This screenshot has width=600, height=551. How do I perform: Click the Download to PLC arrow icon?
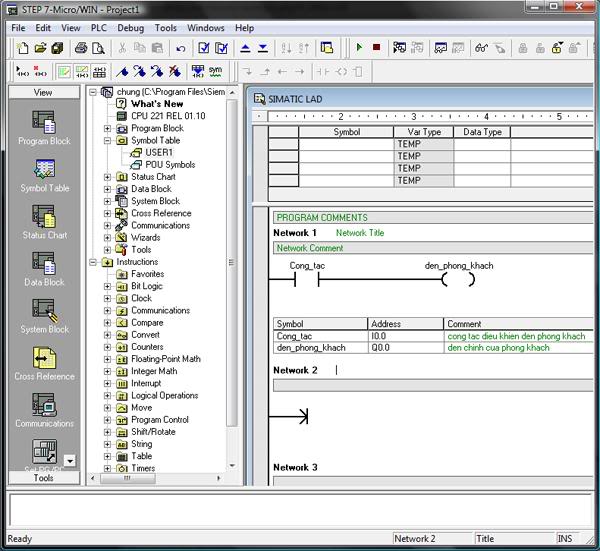tap(263, 48)
